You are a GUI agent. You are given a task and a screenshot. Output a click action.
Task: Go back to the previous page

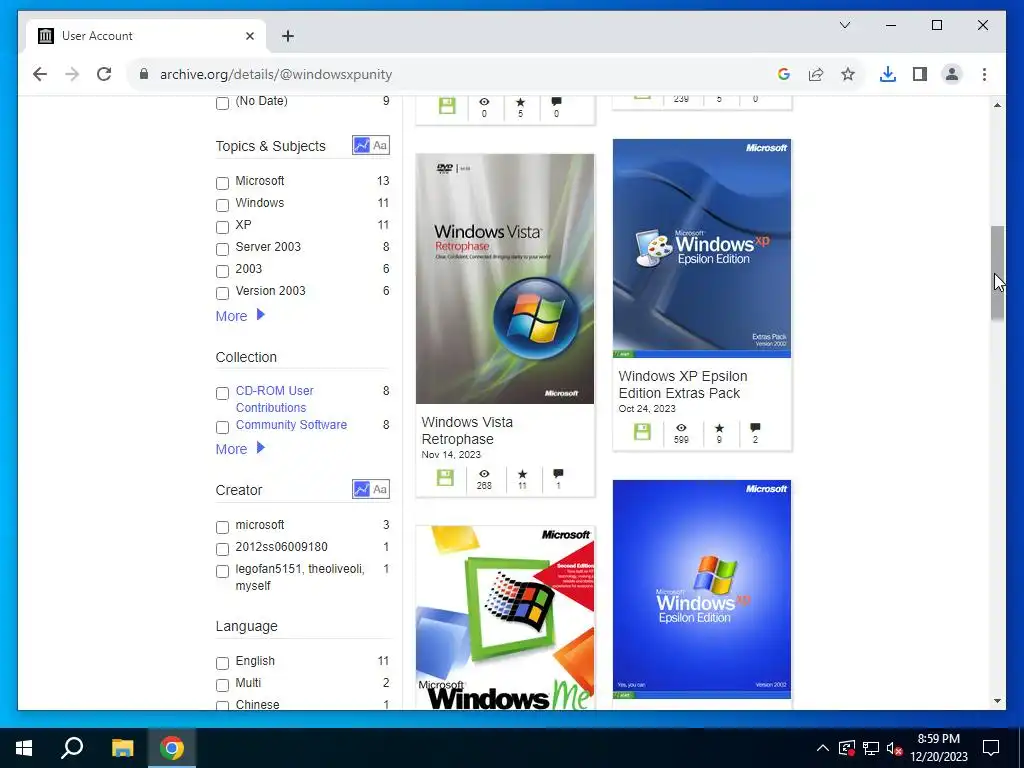(x=40, y=74)
